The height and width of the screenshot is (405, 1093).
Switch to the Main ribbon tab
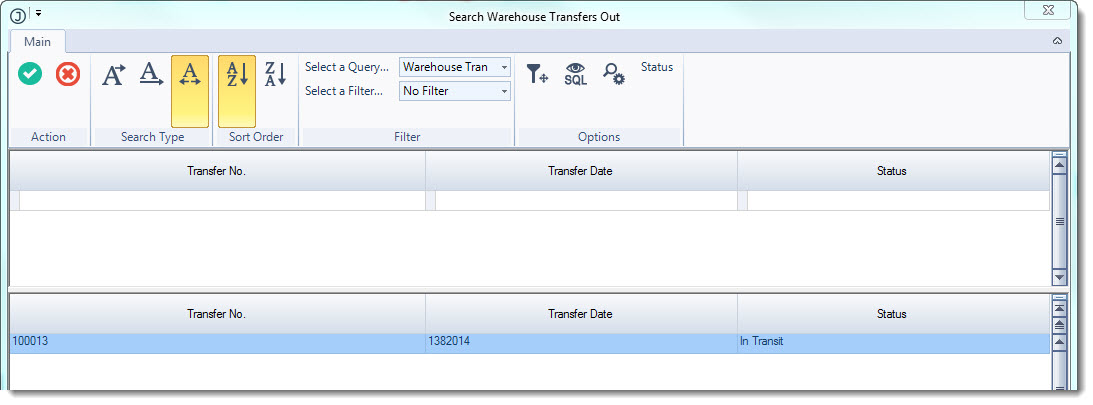pos(38,42)
